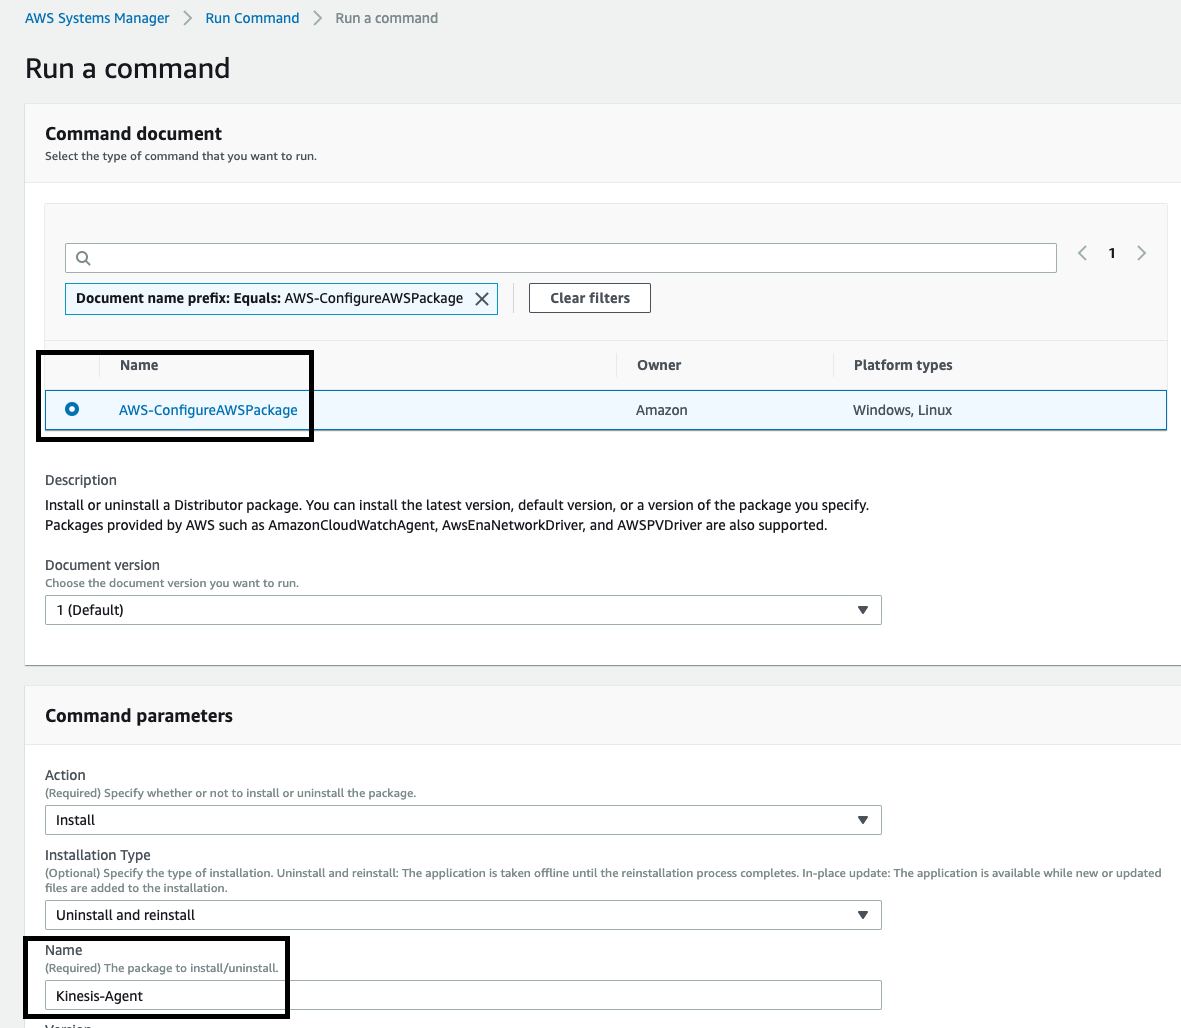Viewport: 1181px width, 1028px height.
Task: Click the package Name field with Kinesis-Agent
Action: pyautogui.click(x=463, y=996)
